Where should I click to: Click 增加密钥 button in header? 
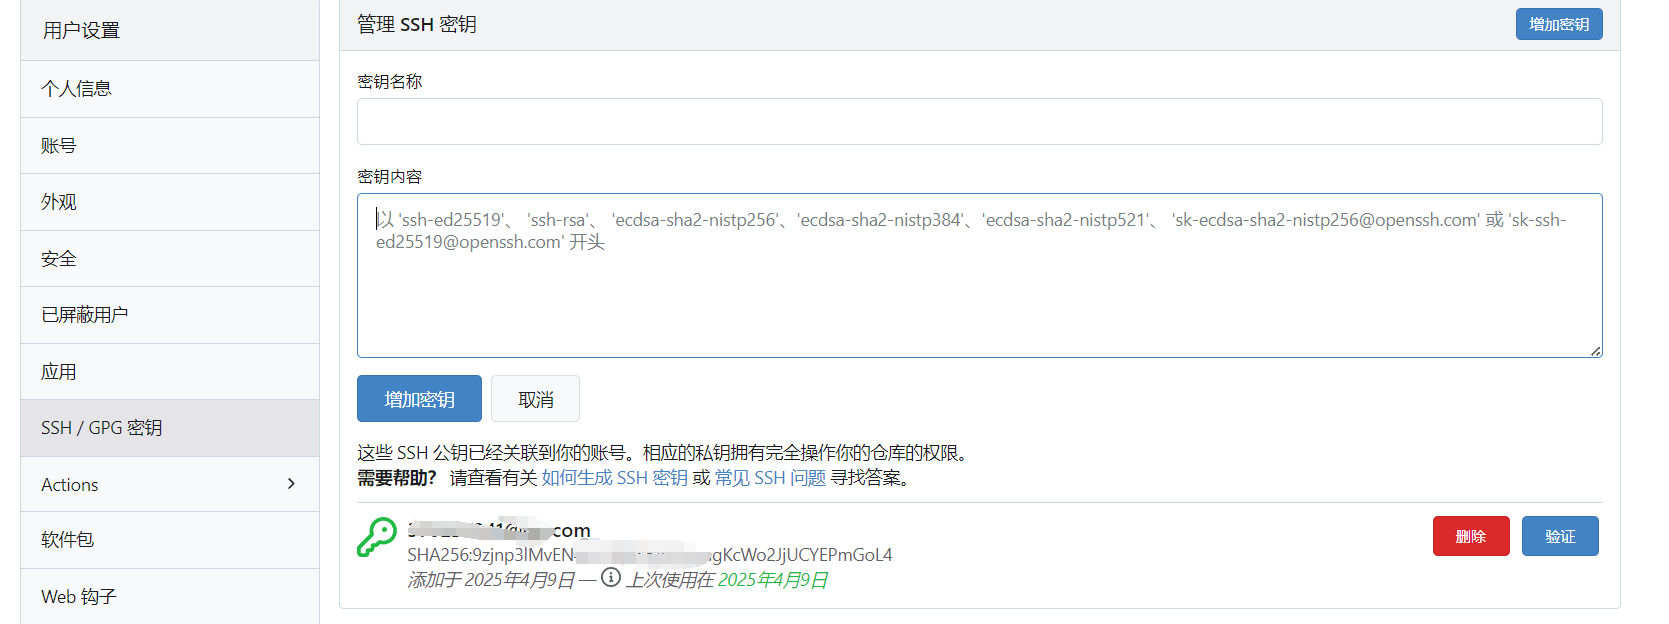tap(1558, 24)
